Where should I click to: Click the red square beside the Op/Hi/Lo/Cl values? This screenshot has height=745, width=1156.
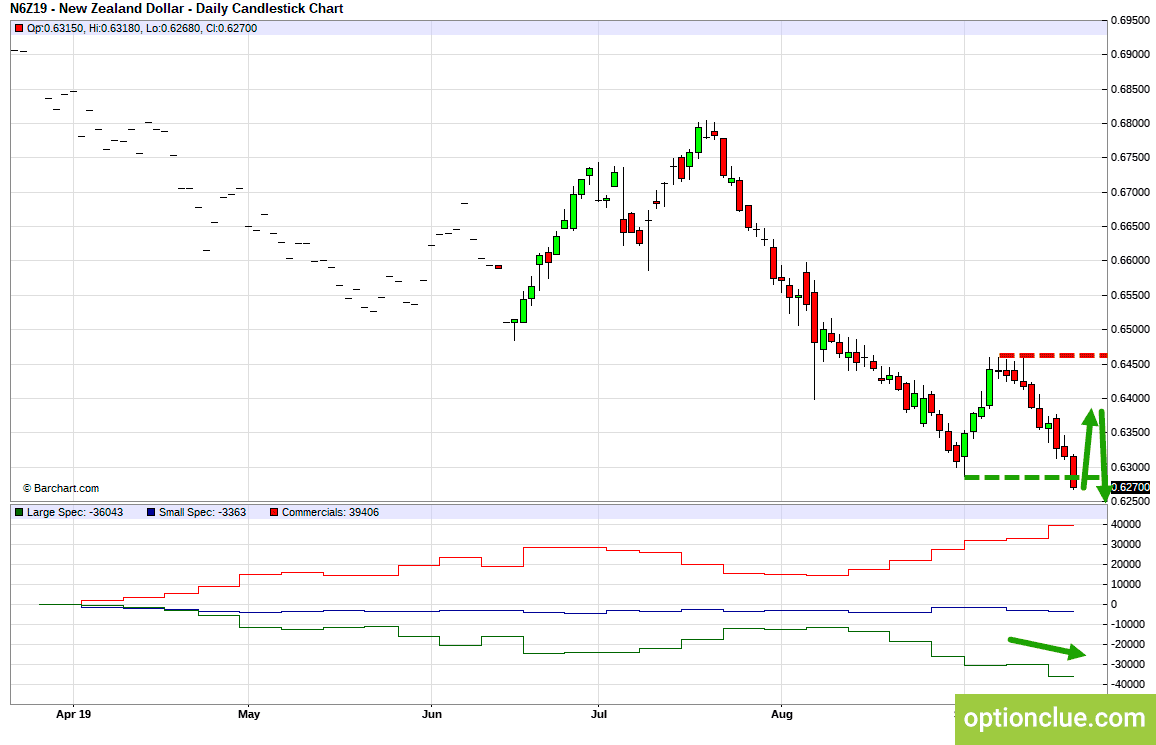click(x=19, y=28)
